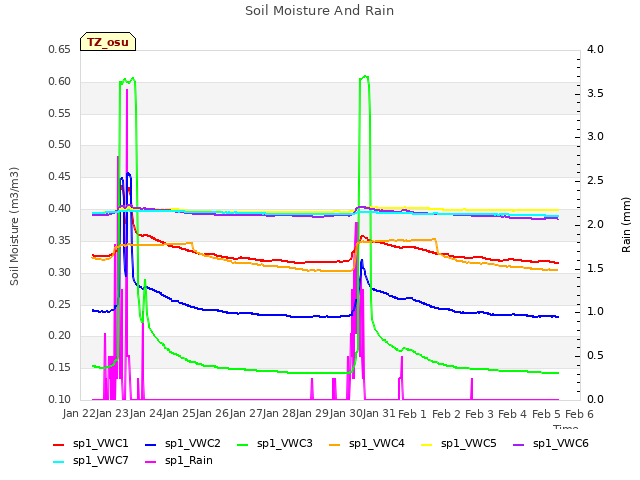
Task: Click the Soil Moisture (m3/m3) axis label
Action: pos(14,226)
